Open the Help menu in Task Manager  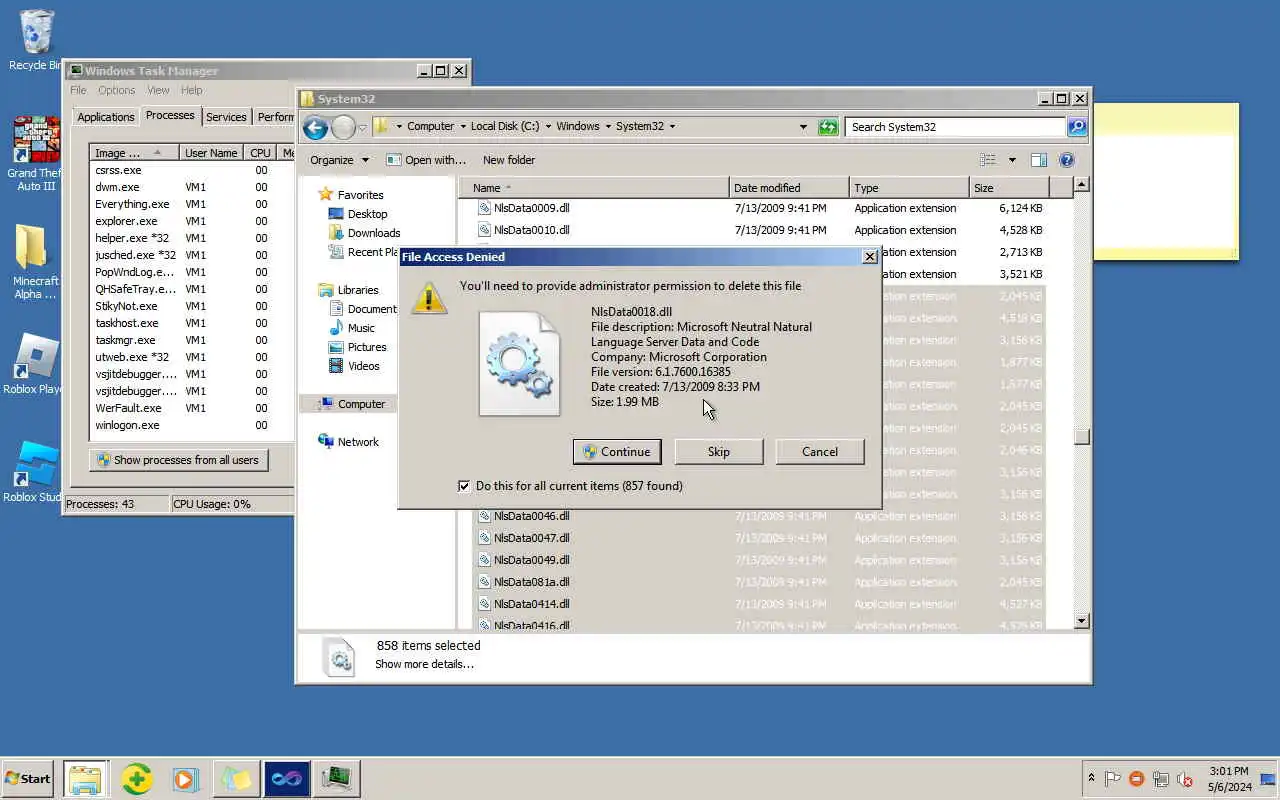pos(191,90)
